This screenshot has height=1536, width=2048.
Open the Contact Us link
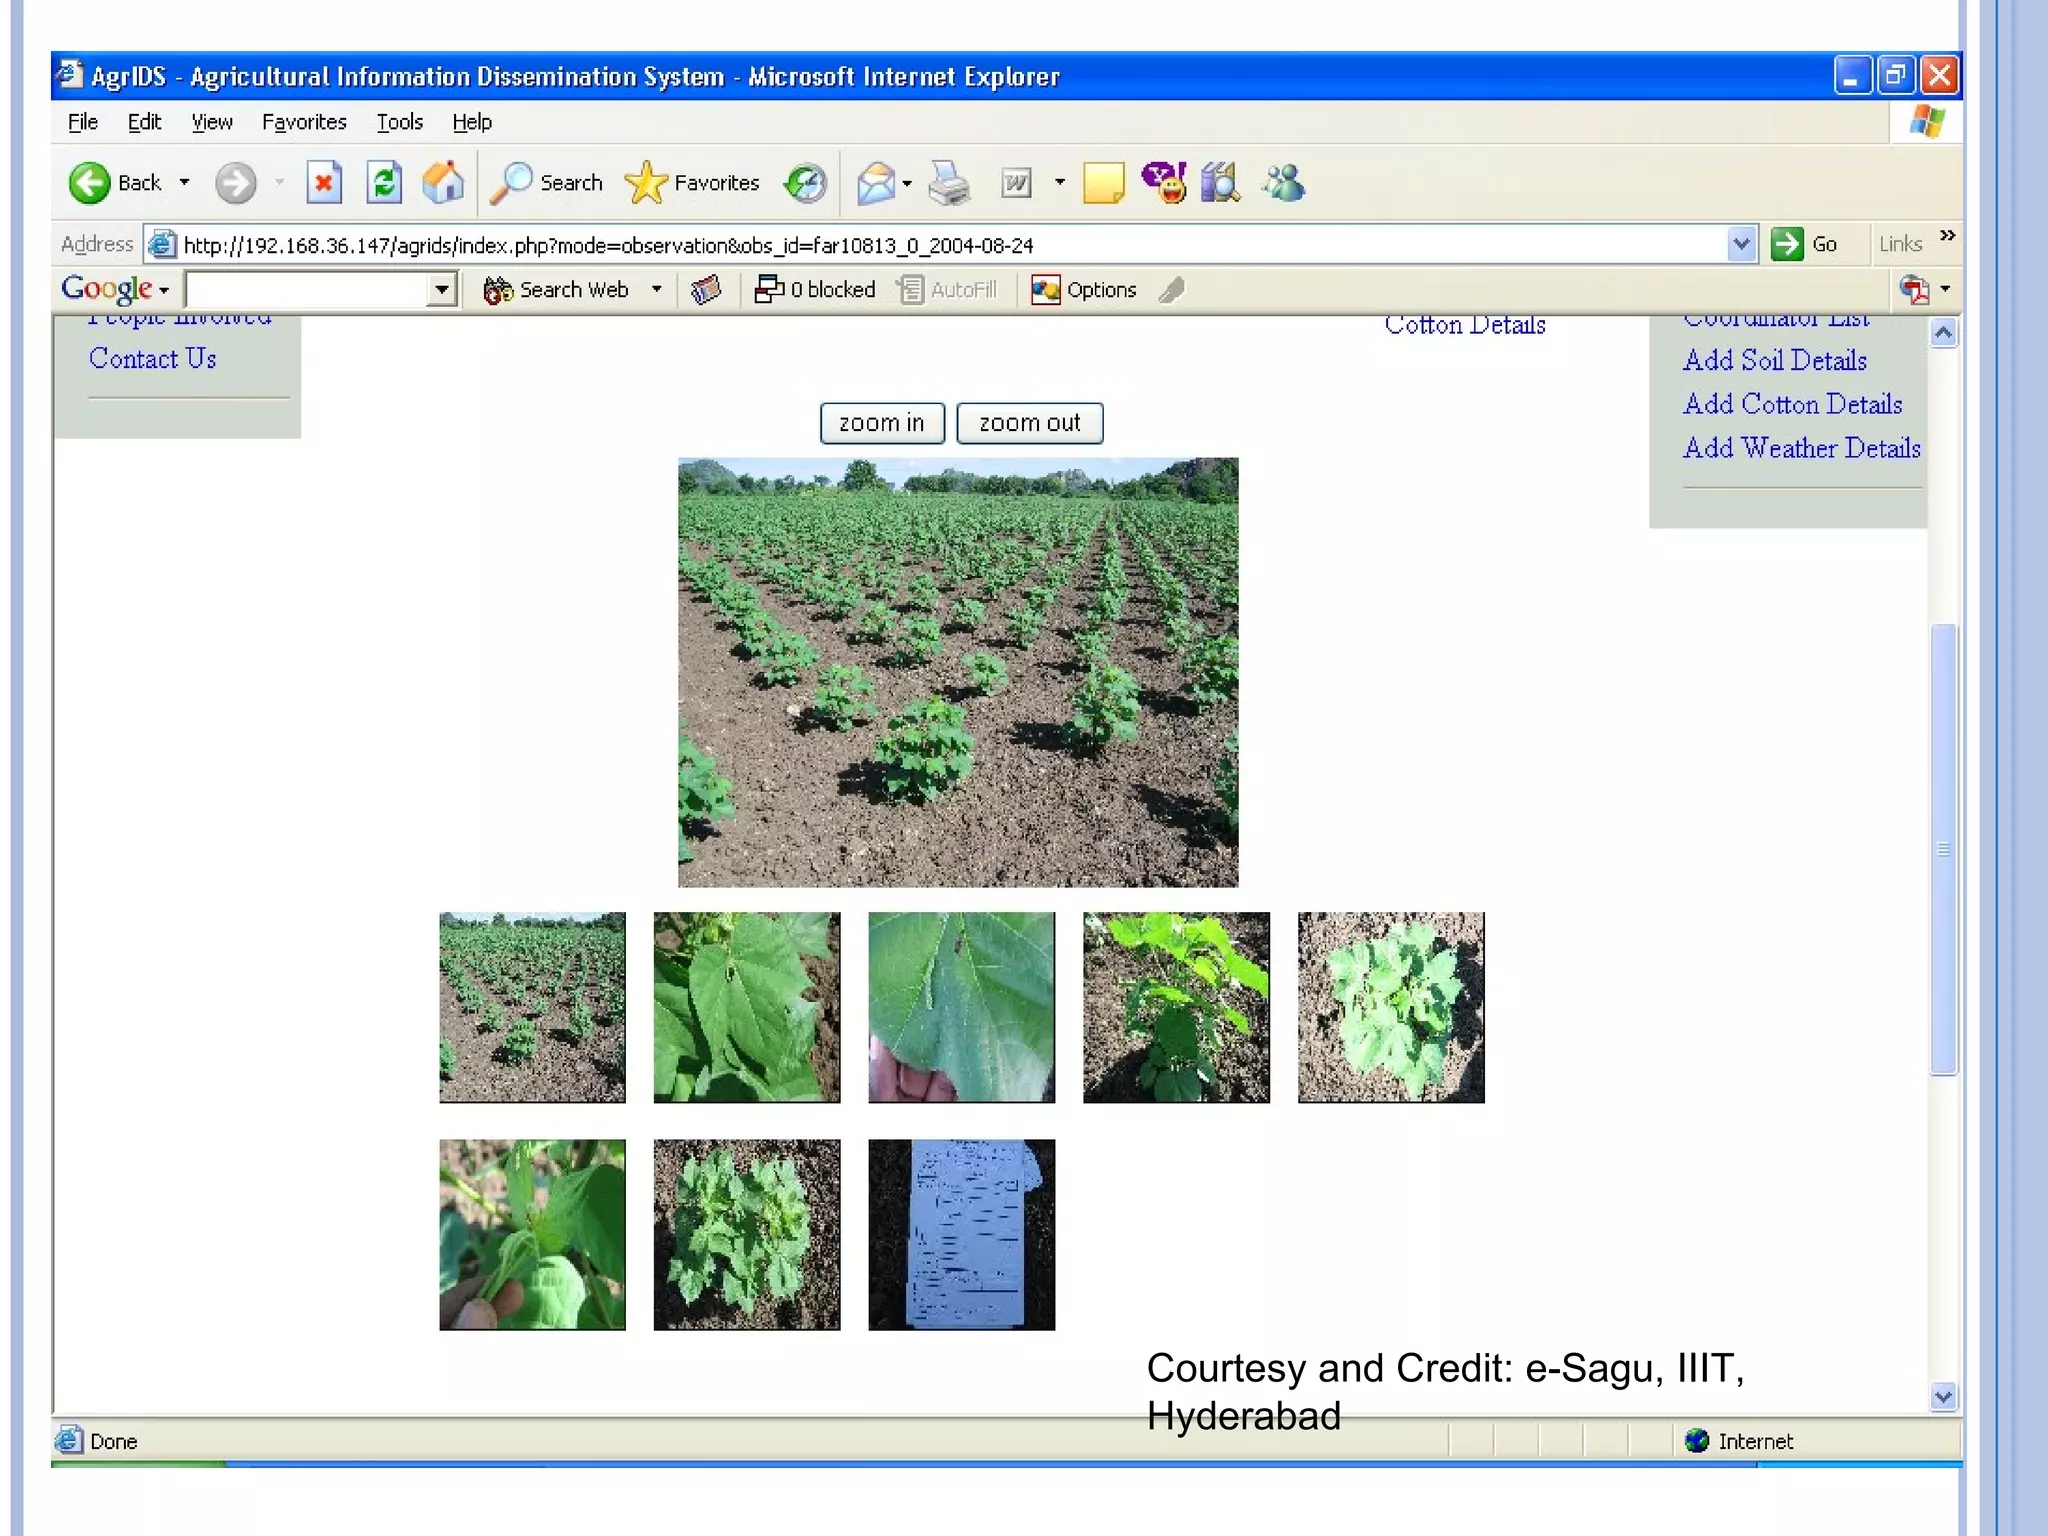[x=153, y=358]
